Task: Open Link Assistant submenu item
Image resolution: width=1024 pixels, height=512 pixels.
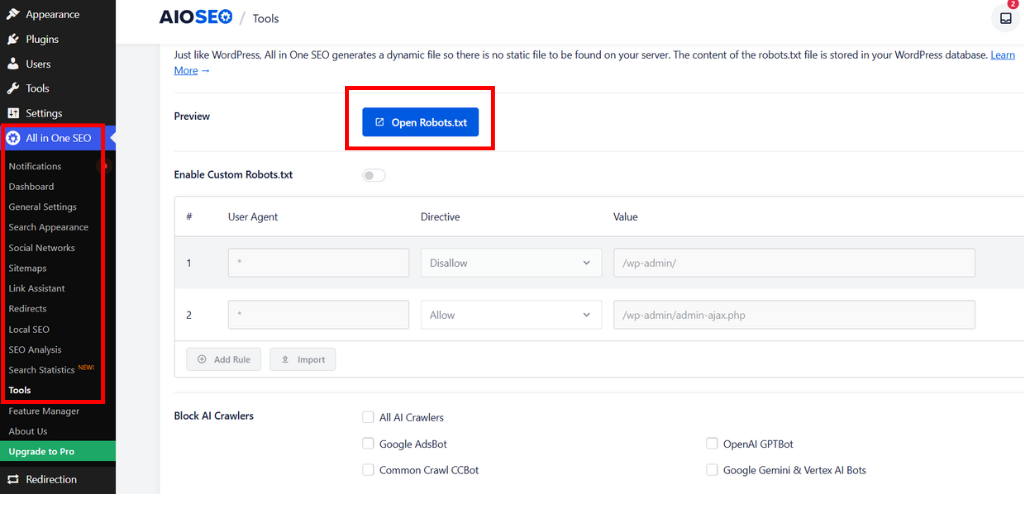Action: pyautogui.click(x=37, y=289)
